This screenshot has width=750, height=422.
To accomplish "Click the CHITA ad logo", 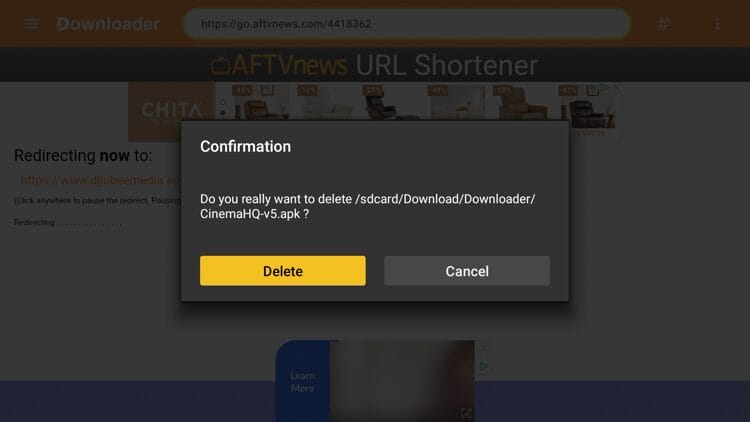I will [171, 112].
